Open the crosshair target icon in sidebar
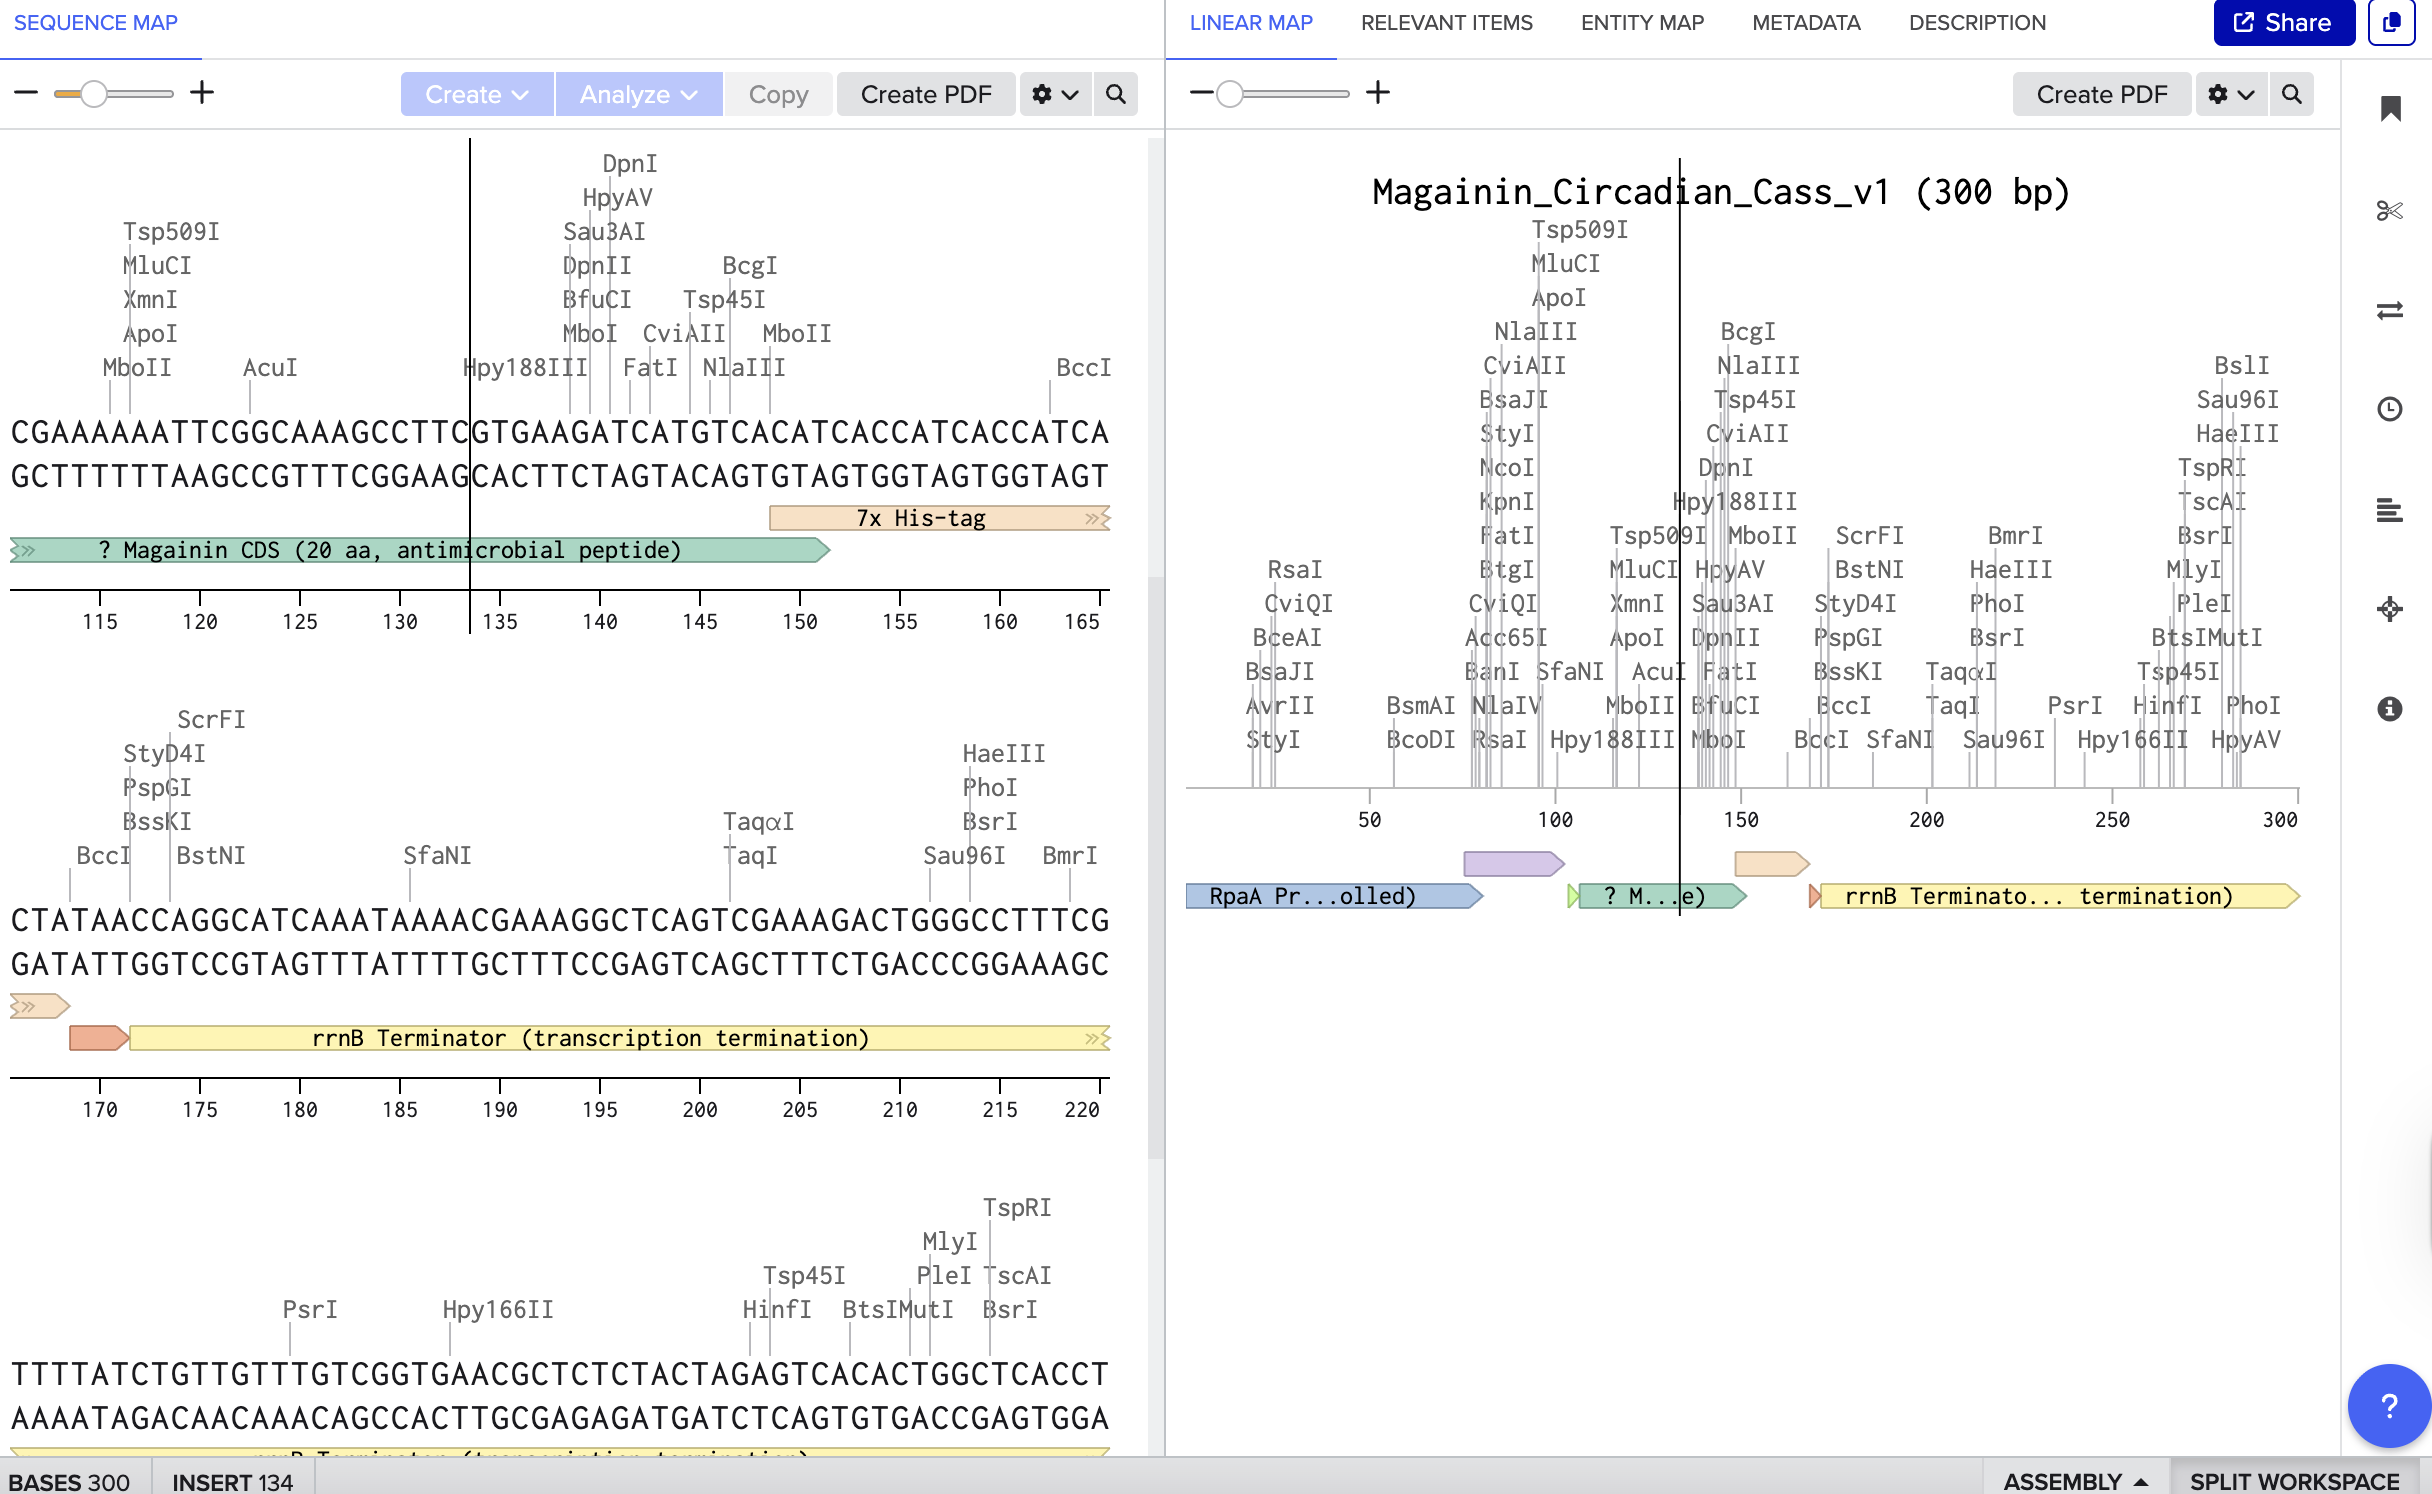The height and width of the screenshot is (1494, 2432). point(2390,609)
